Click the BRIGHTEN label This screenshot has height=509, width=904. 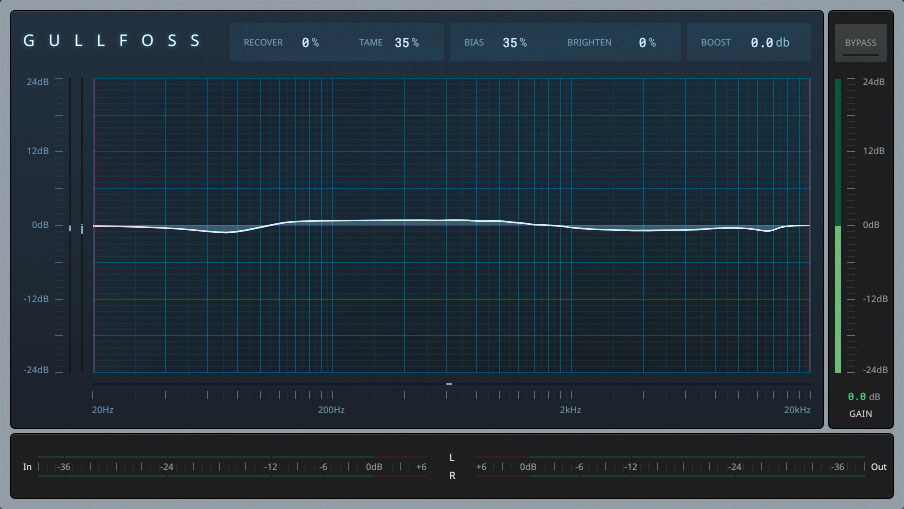[x=589, y=43]
